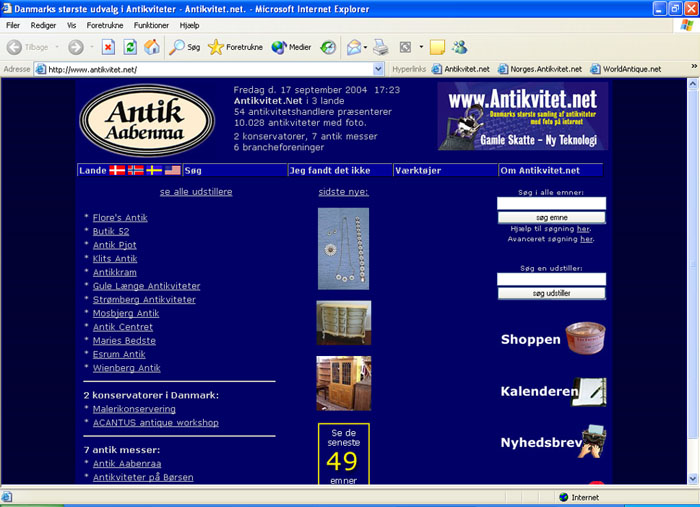Select the American flag icon

173,171
